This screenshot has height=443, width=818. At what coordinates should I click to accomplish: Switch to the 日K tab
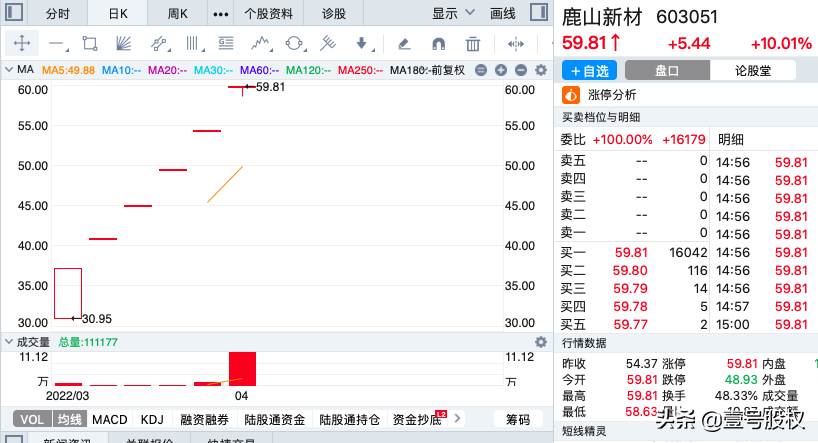[x=118, y=14]
